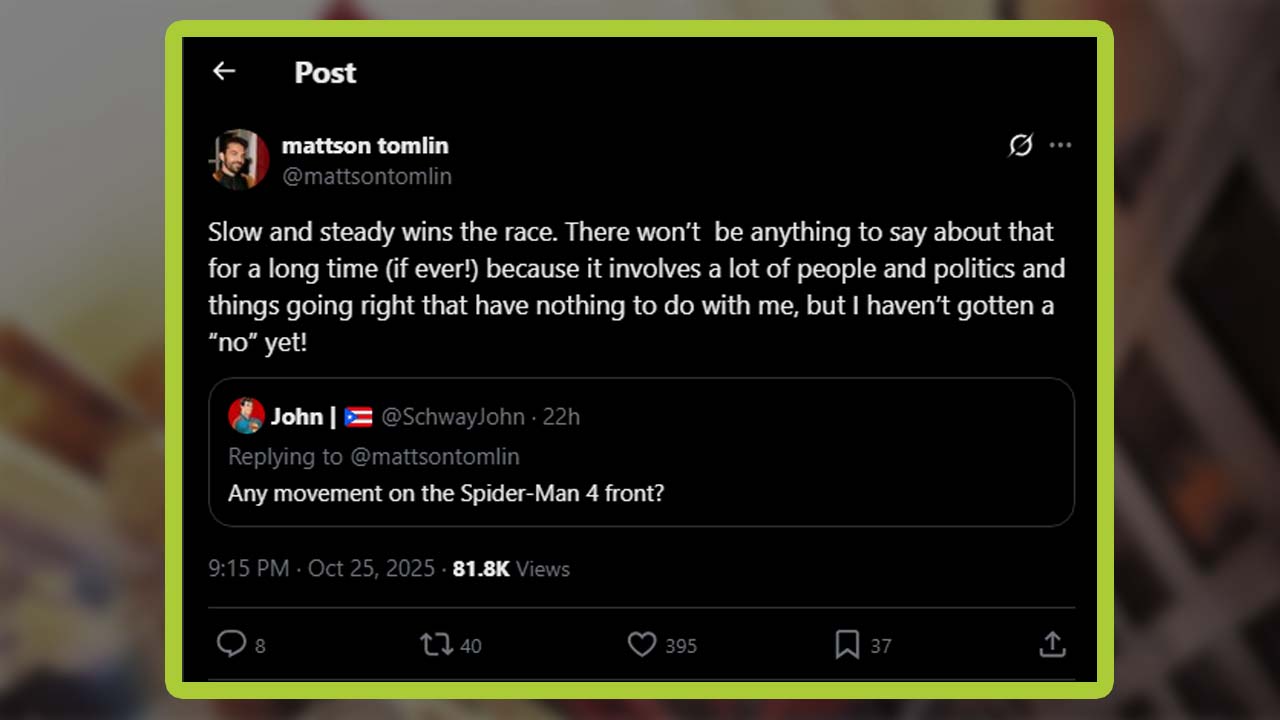1280x720 pixels.
Task: Click the reply speech bubble icon
Action: (232, 644)
